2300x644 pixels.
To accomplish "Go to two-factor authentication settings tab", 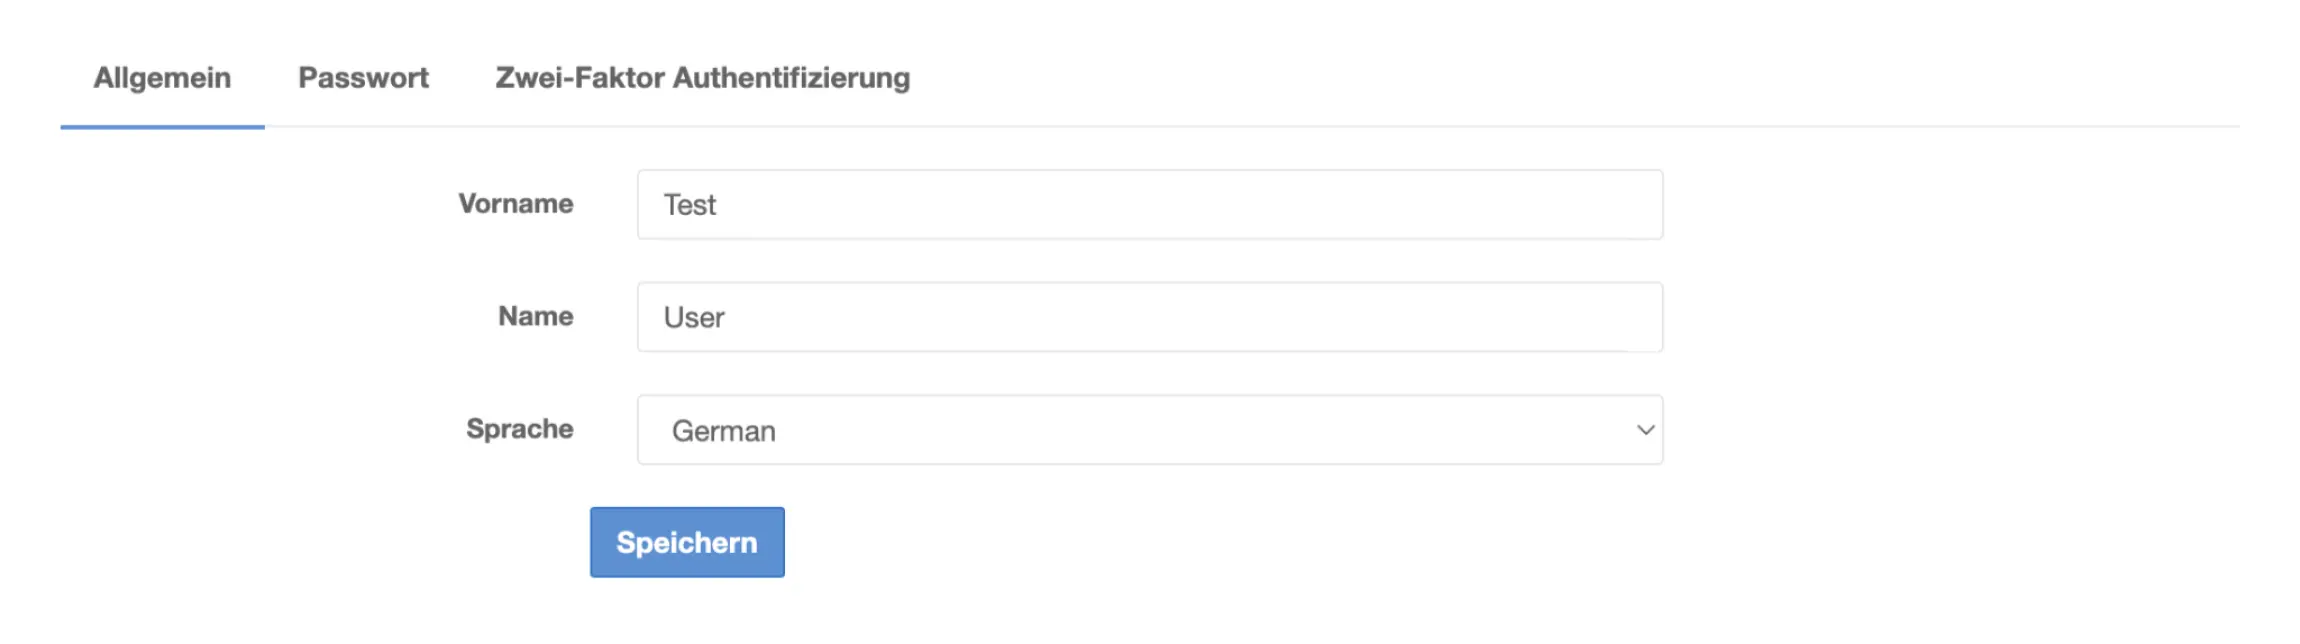I will coord(702,78).
